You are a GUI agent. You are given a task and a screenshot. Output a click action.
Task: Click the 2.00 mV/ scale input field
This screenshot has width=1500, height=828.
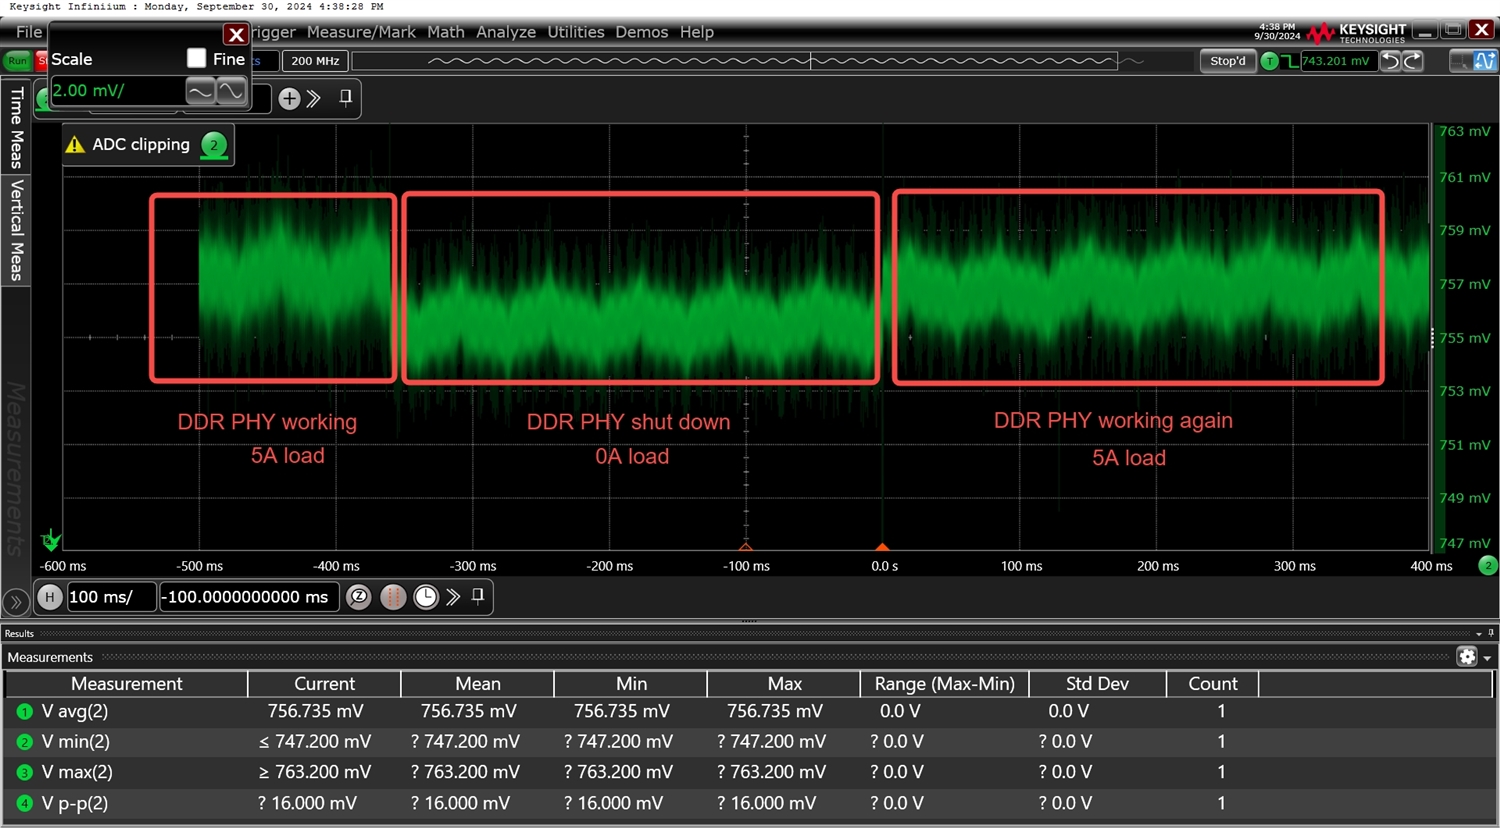[x=118, y=91]
